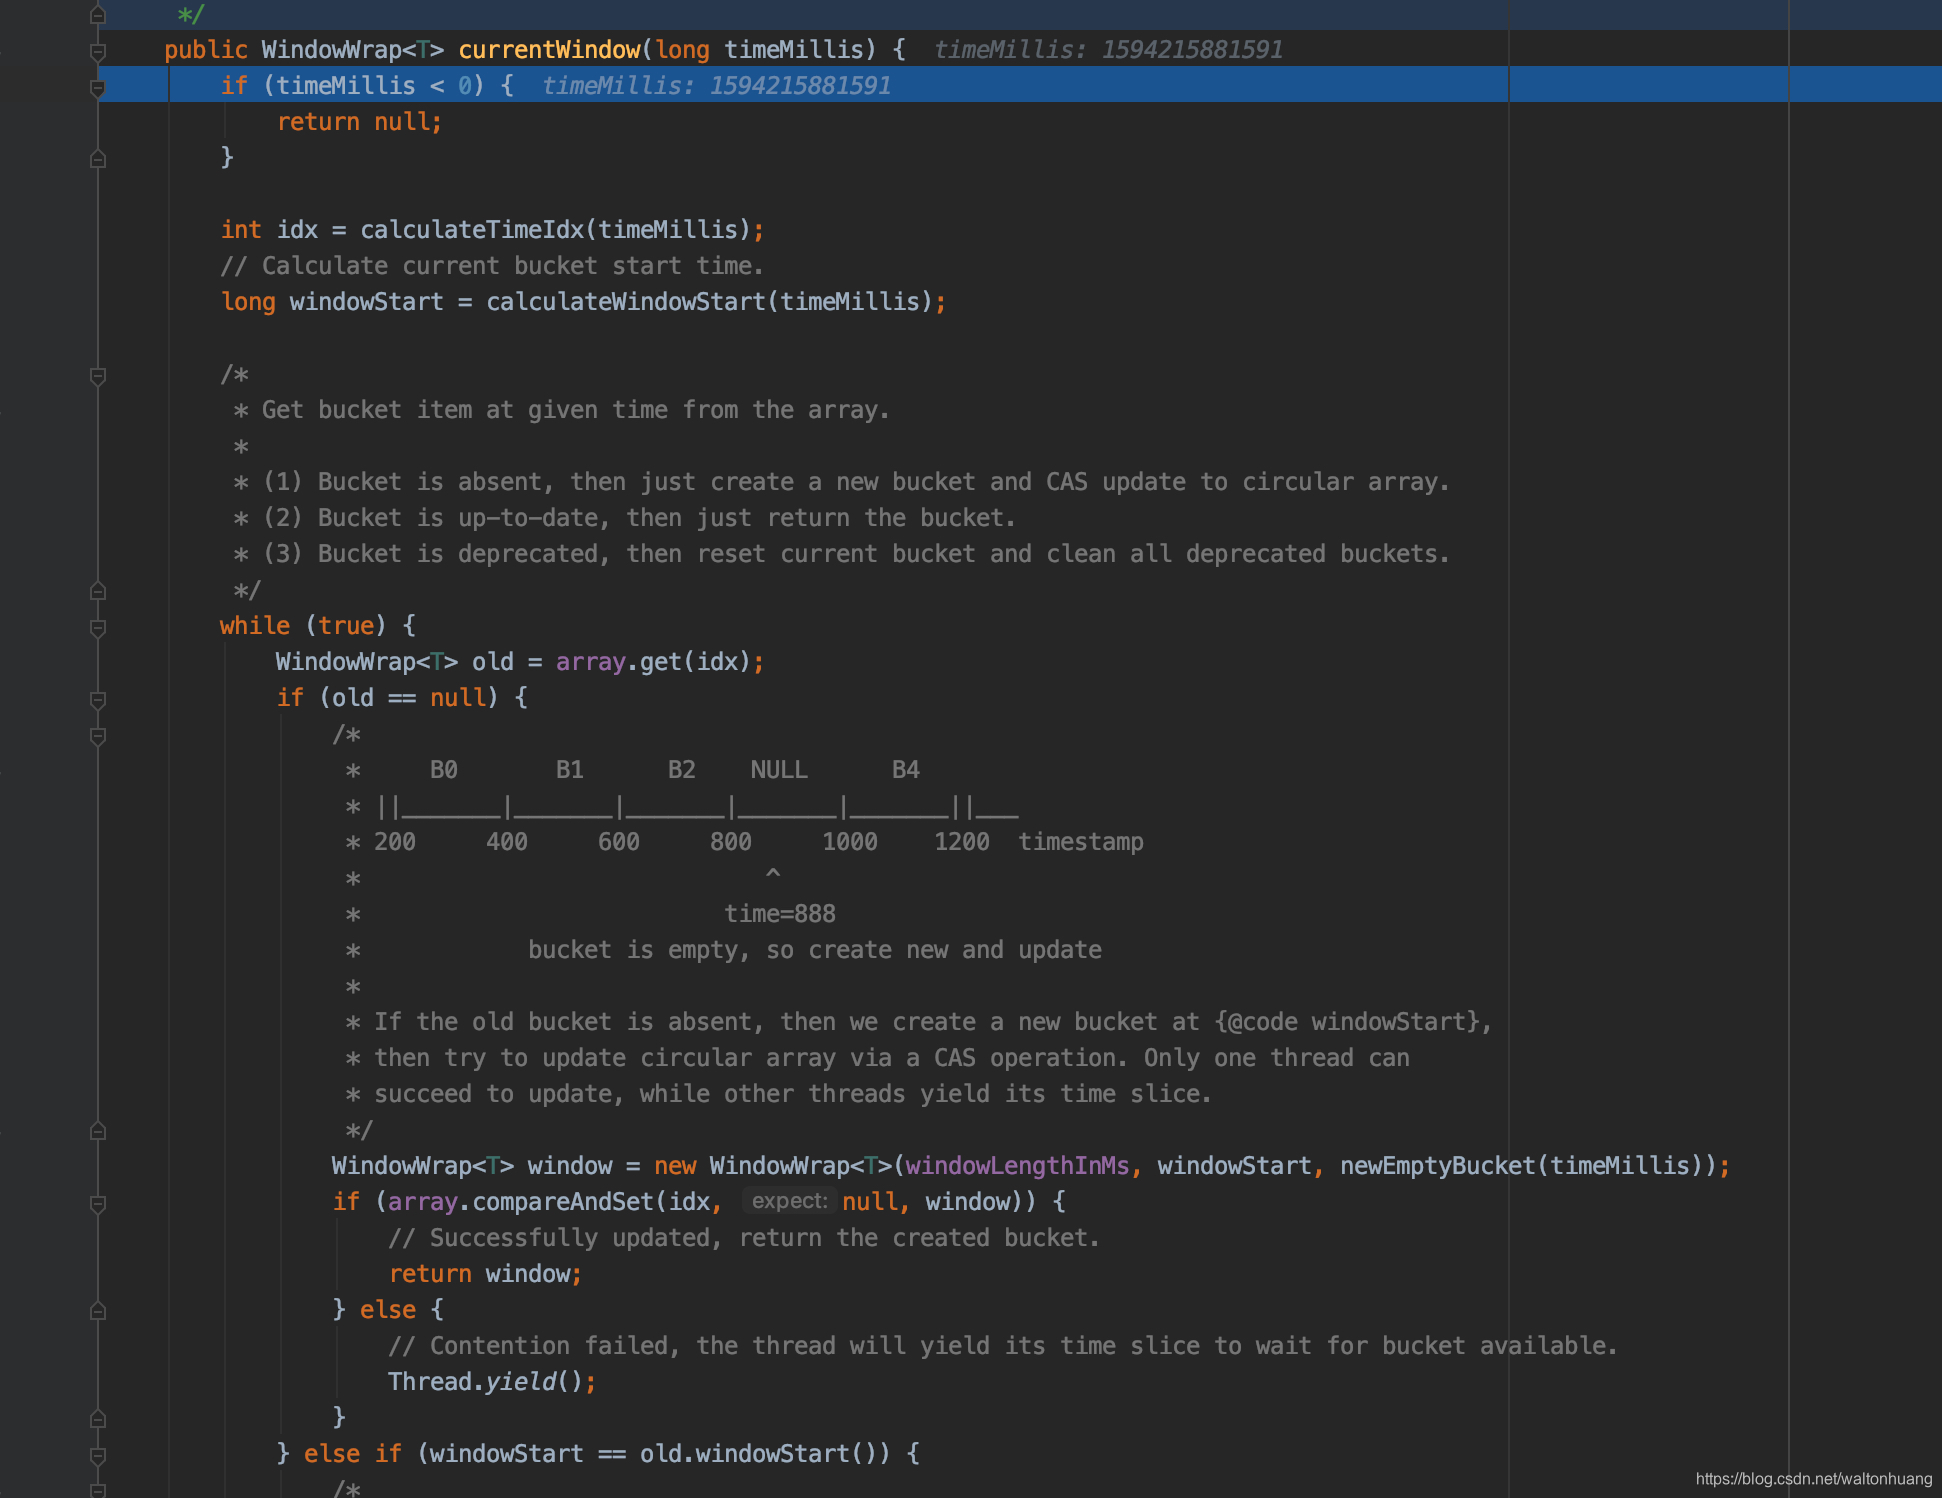Toggle fold marker beside 'if (timeMillis < 0)' line
The height and width of the screenshot is (1498, 1942).
pos(98,88)
